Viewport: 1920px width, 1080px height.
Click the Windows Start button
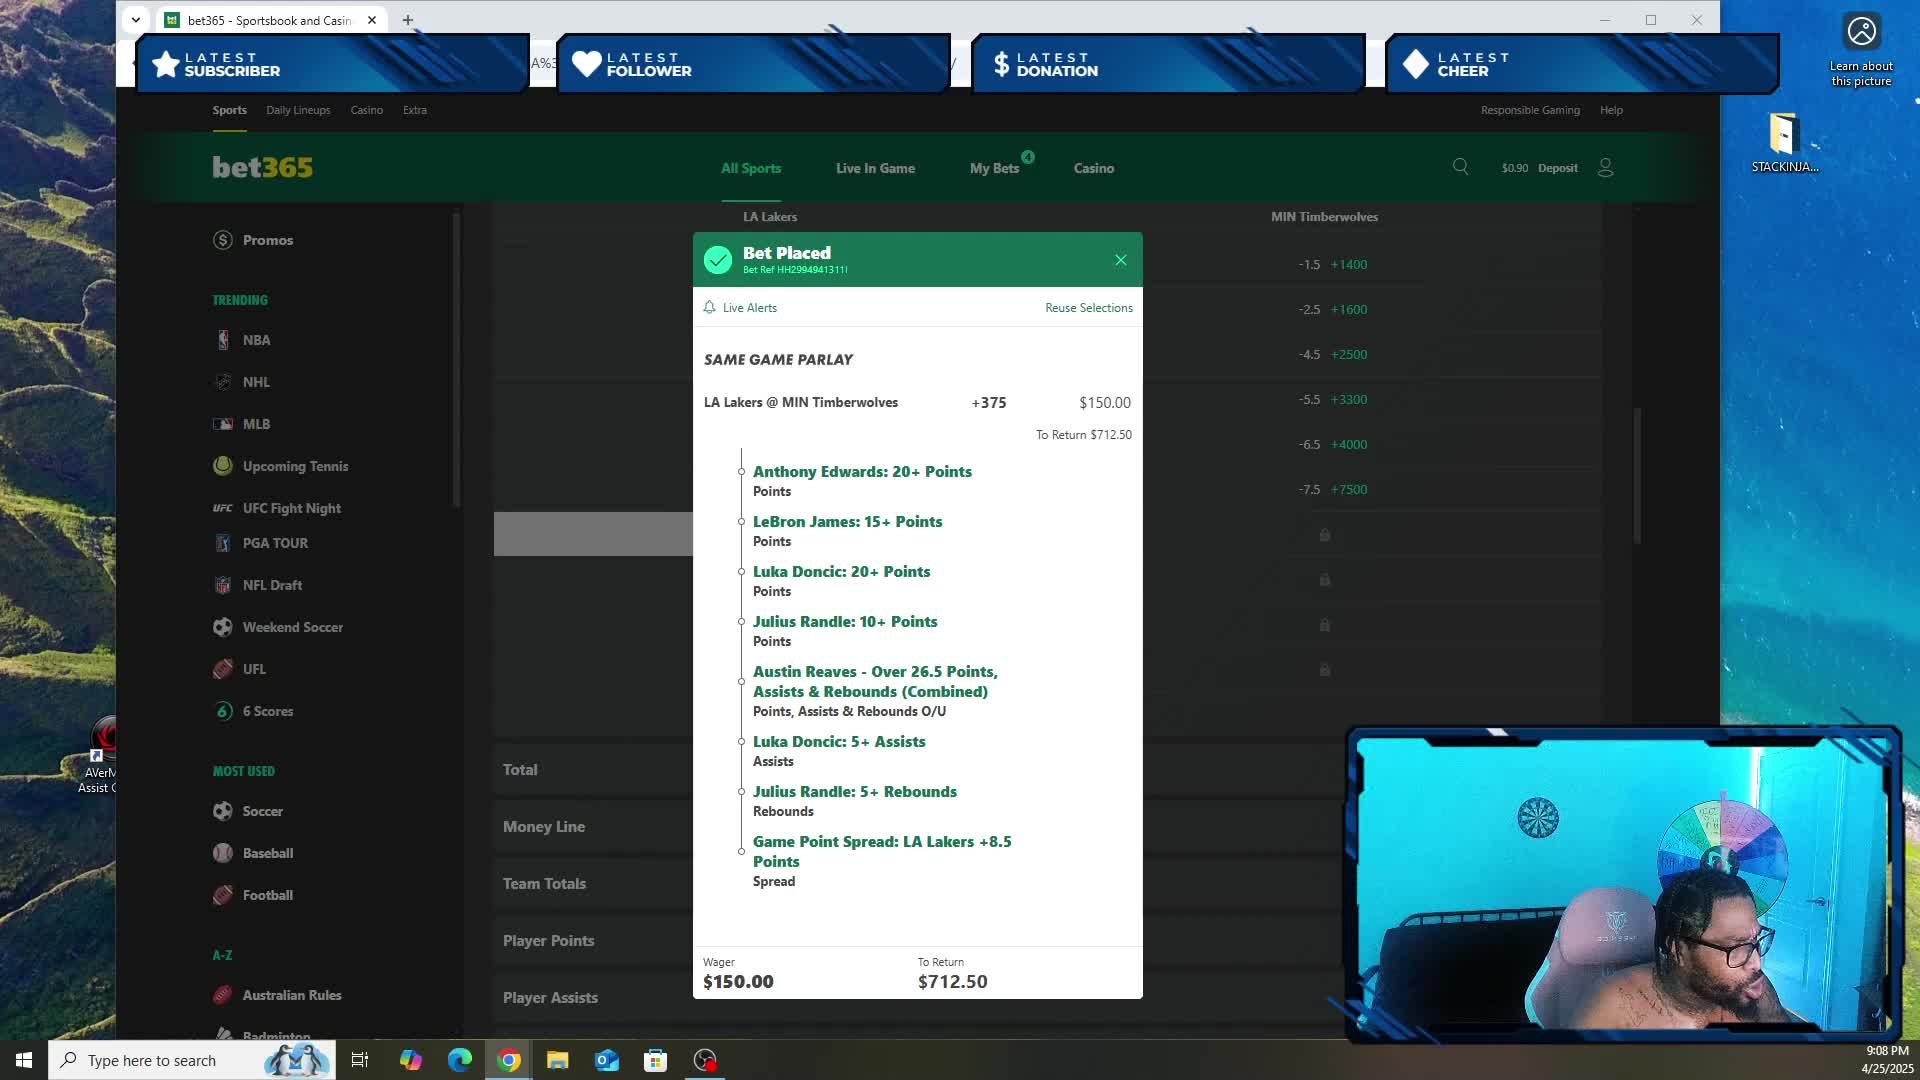point(24,1060)
